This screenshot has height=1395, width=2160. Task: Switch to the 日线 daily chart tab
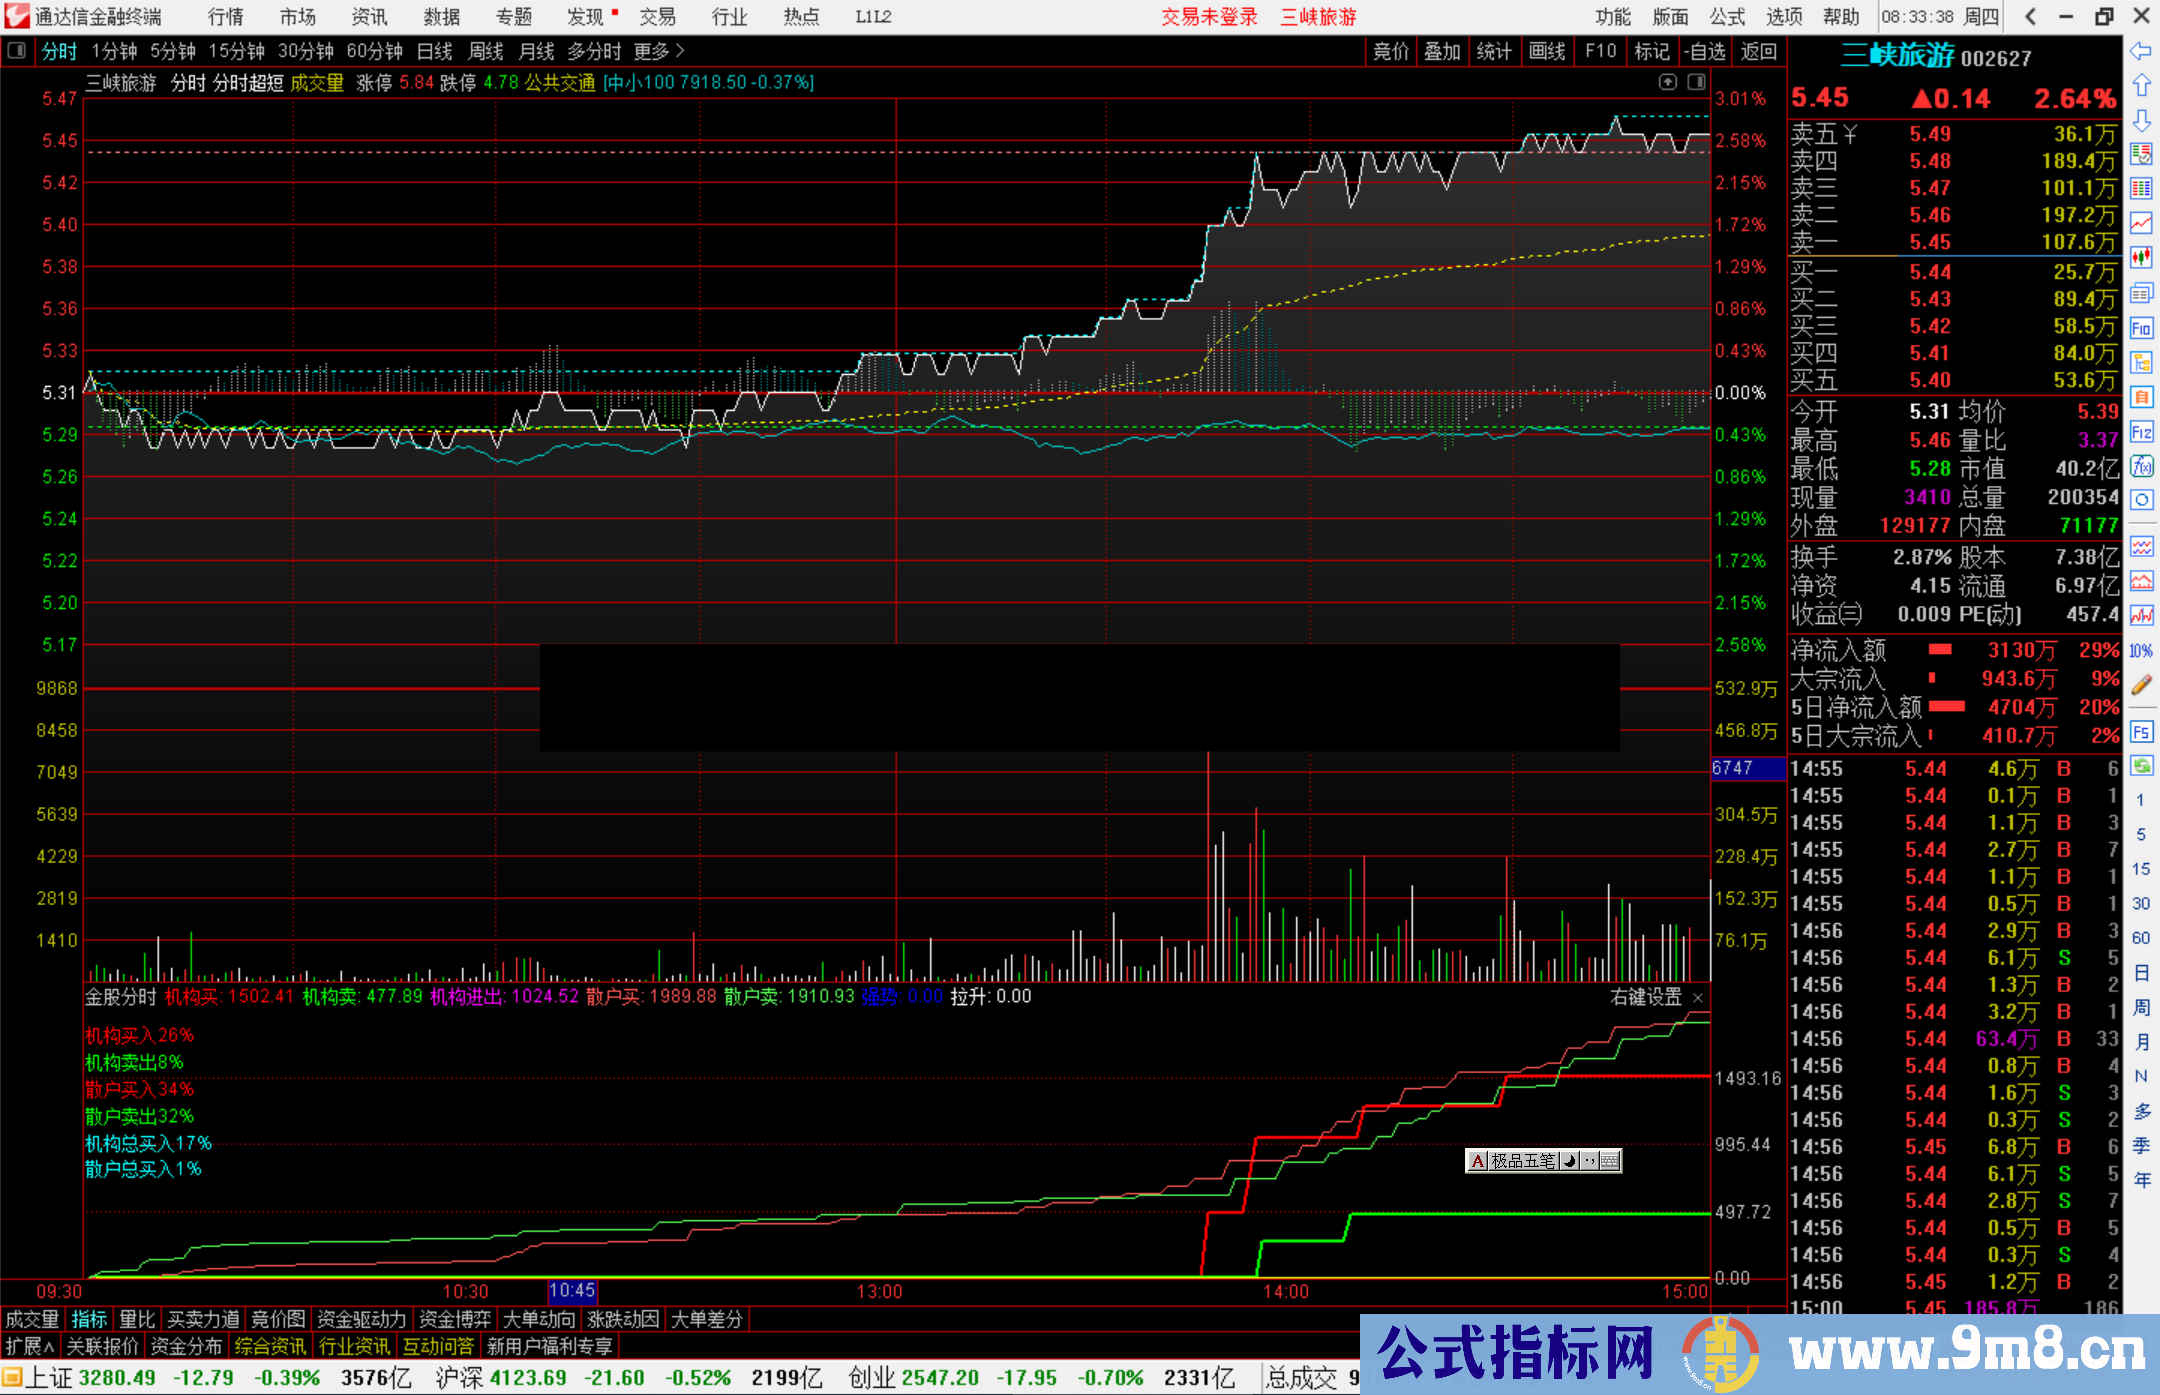point(434,51)
